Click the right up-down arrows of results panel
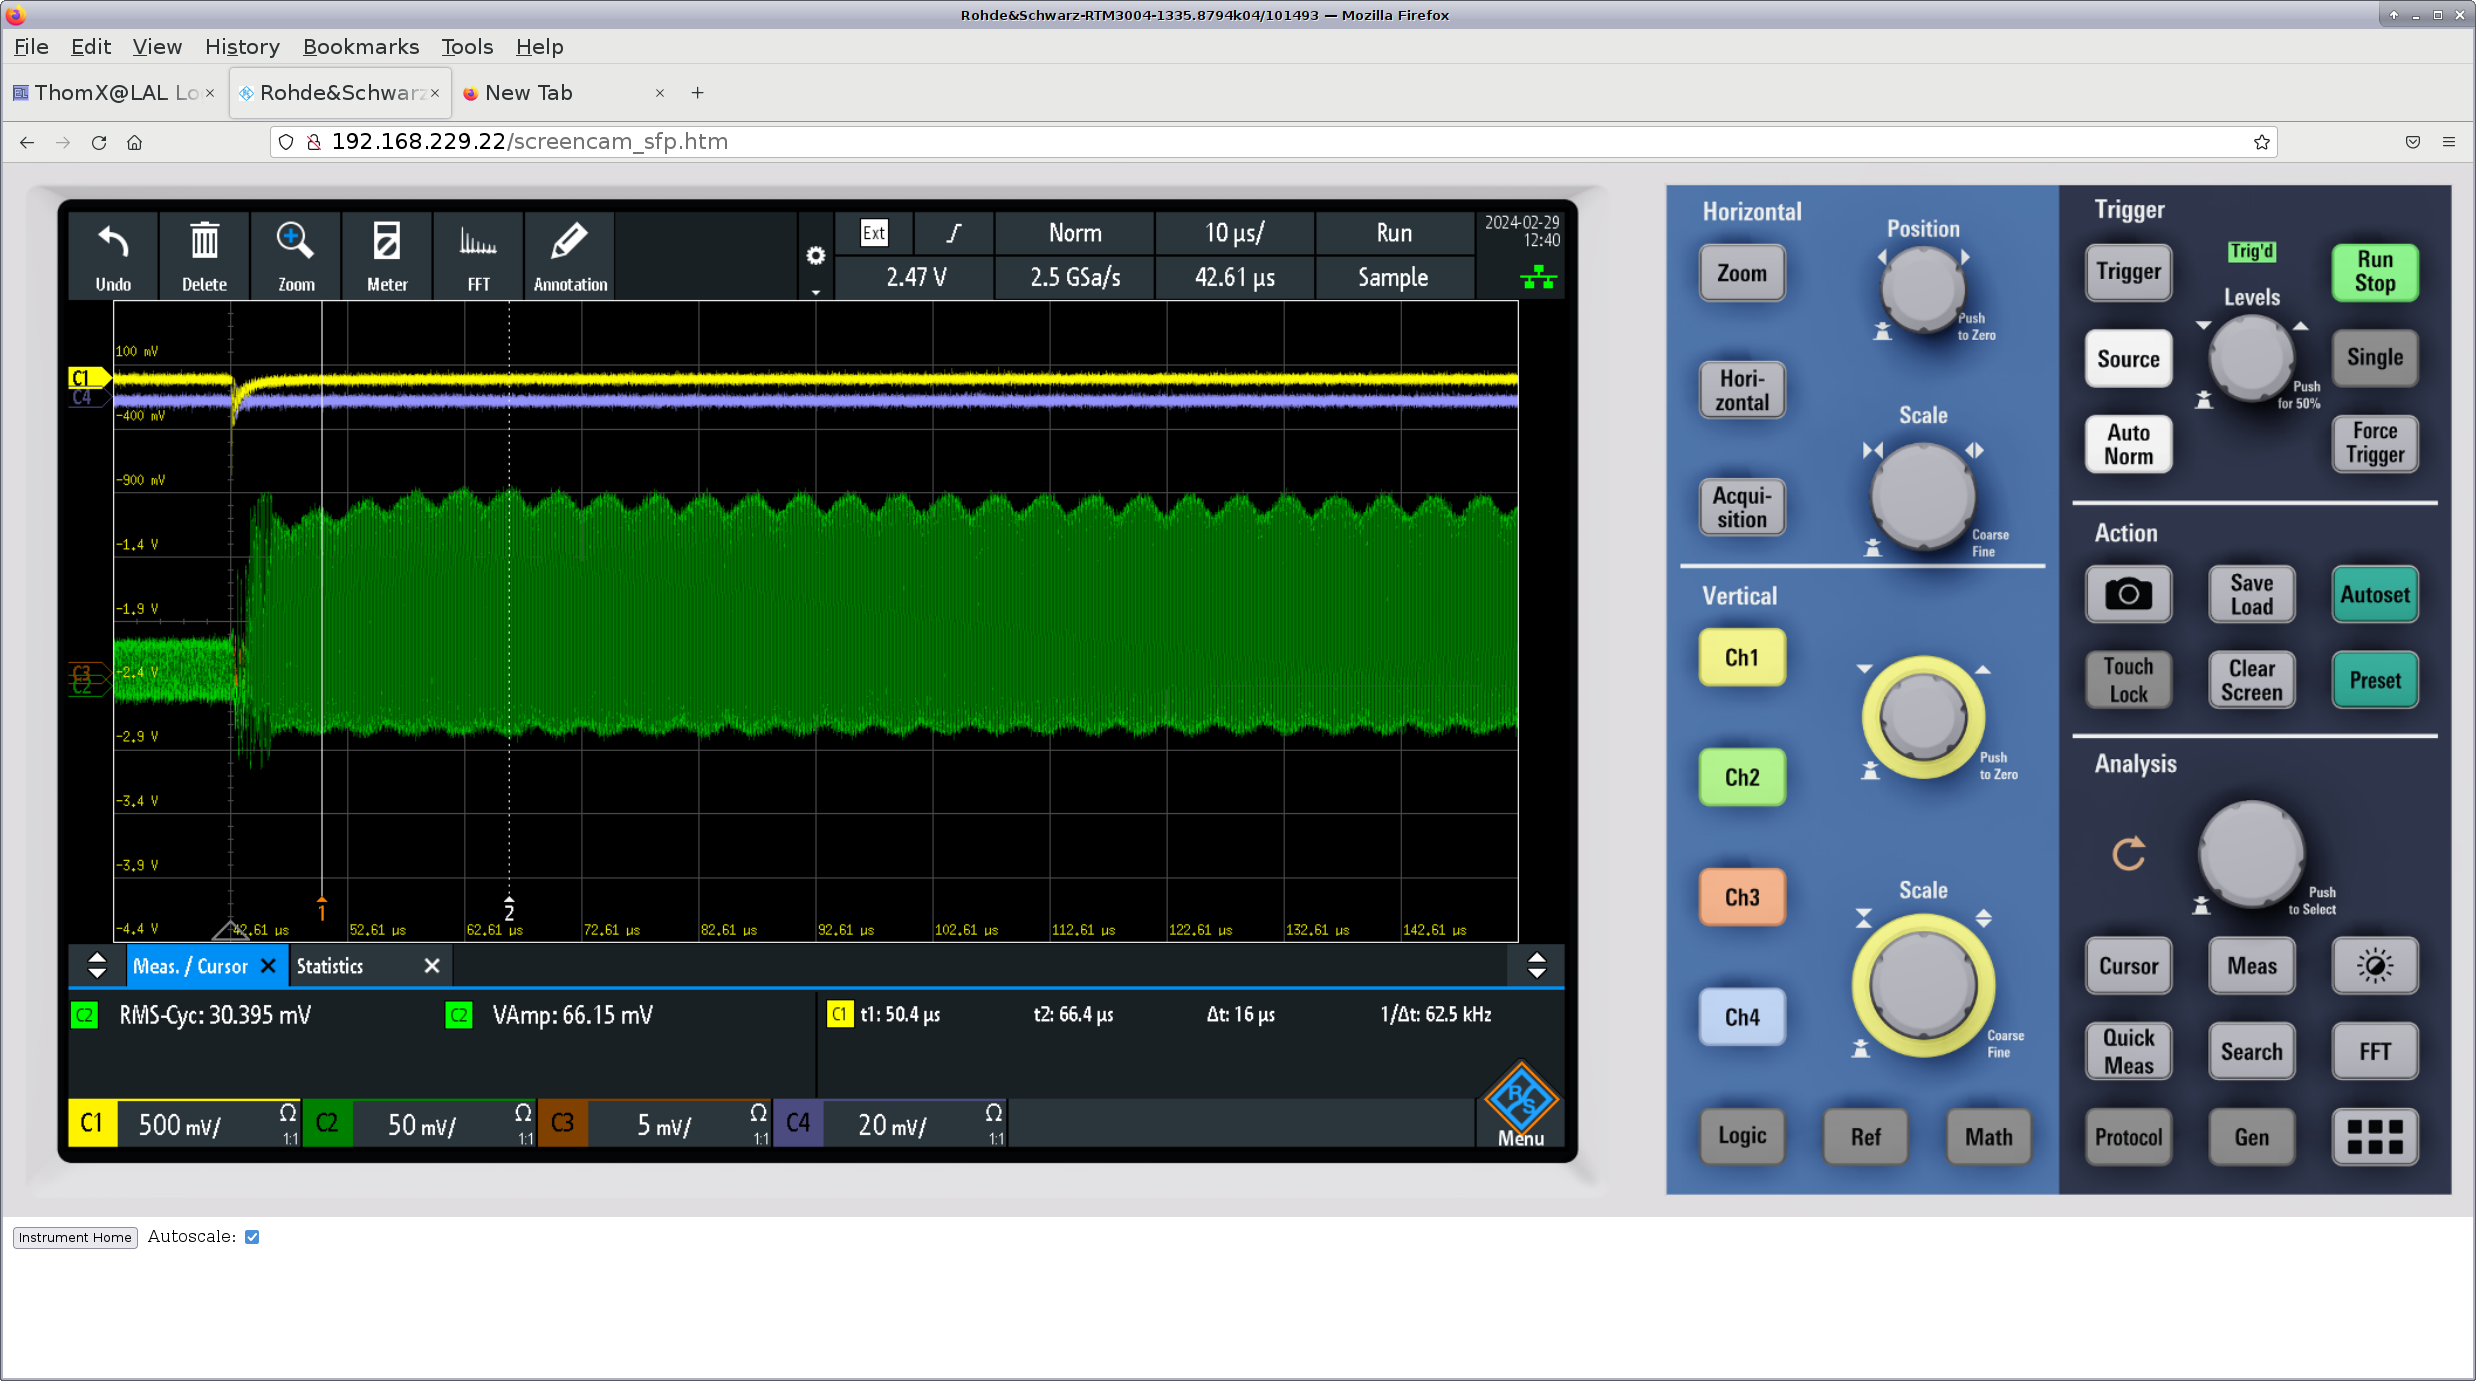 pyautogui.click(x=1537, y=966)
